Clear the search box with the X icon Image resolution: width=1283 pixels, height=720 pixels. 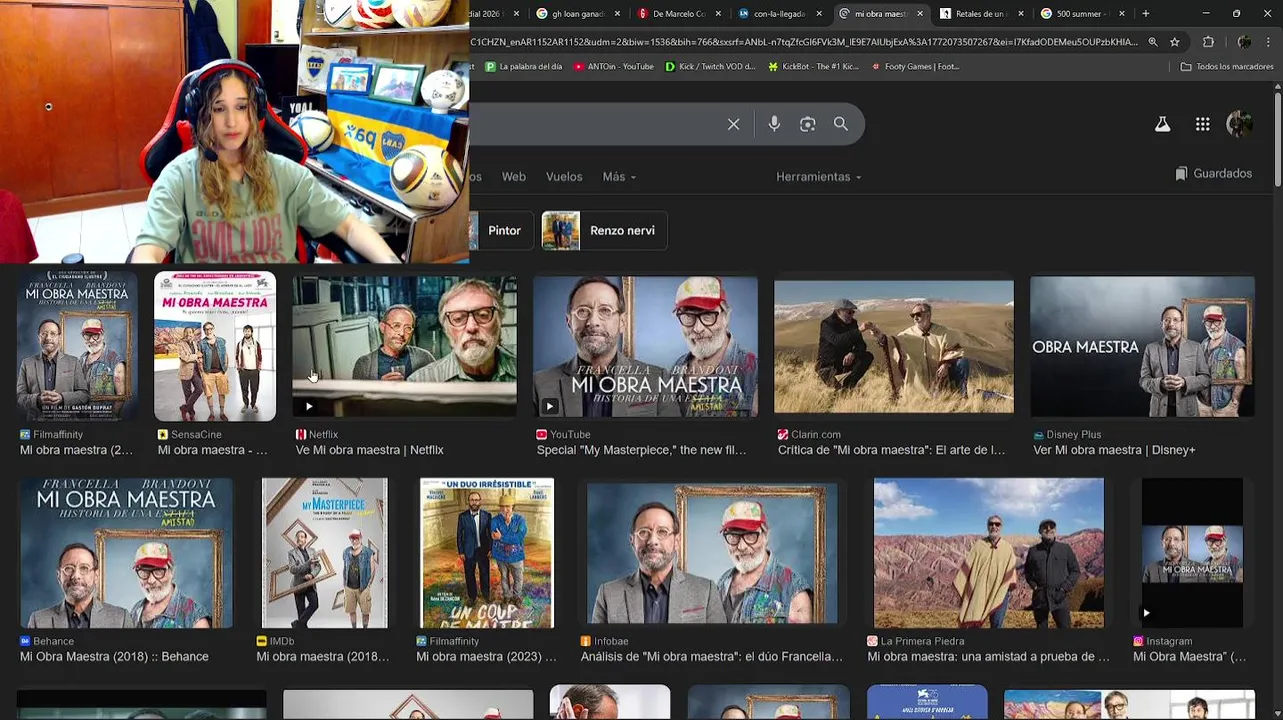[733, 124]
